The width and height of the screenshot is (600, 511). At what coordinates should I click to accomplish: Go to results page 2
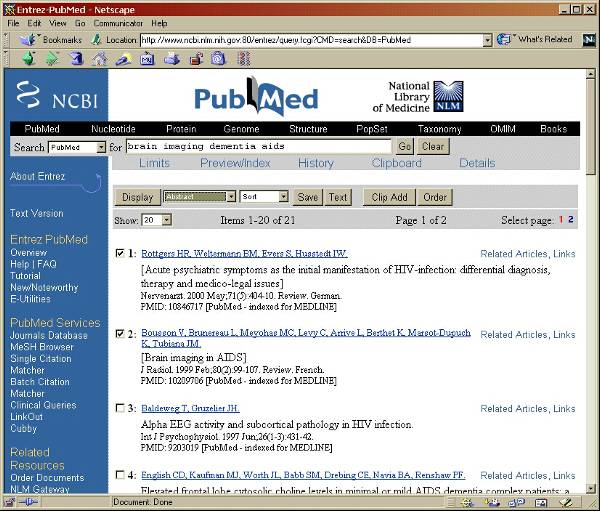coord(571,219)
